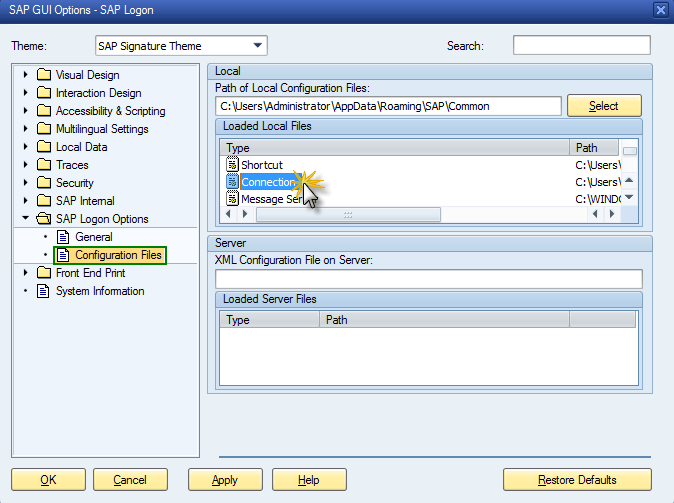Click the Traces folder icon

pos(44,165)
